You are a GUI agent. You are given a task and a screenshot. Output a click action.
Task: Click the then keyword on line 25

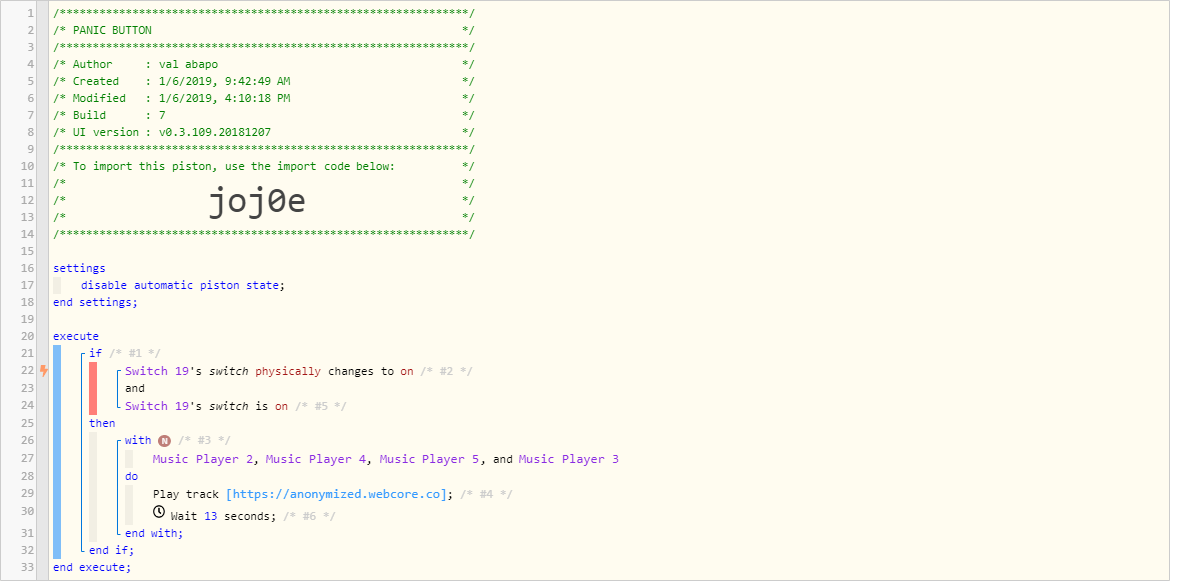pyautogui.click(x=102, y=424)
